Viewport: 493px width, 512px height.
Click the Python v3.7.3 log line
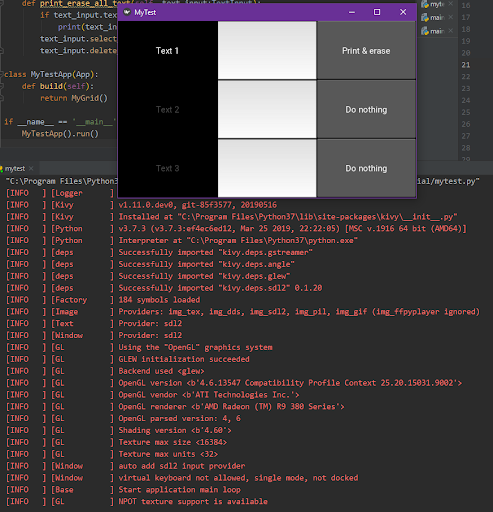coord(236,229)
